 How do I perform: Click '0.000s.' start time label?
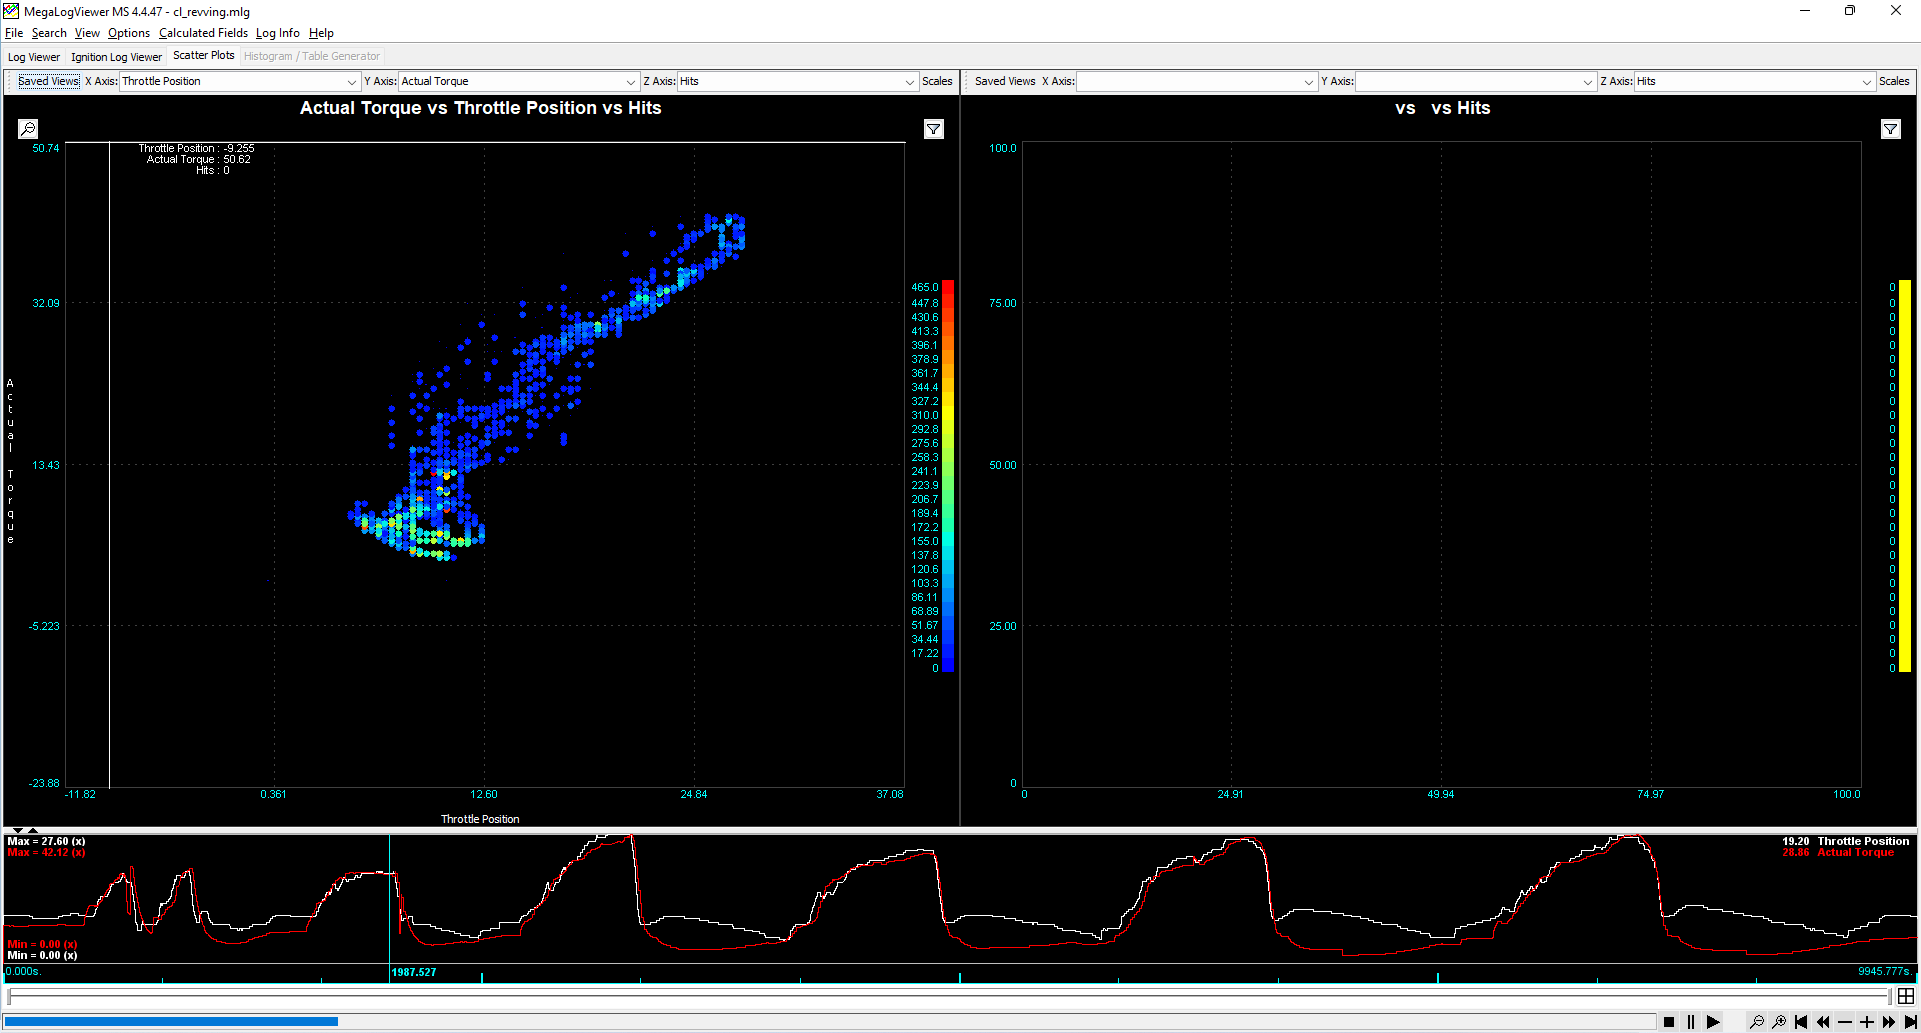(x=24, y=971)
